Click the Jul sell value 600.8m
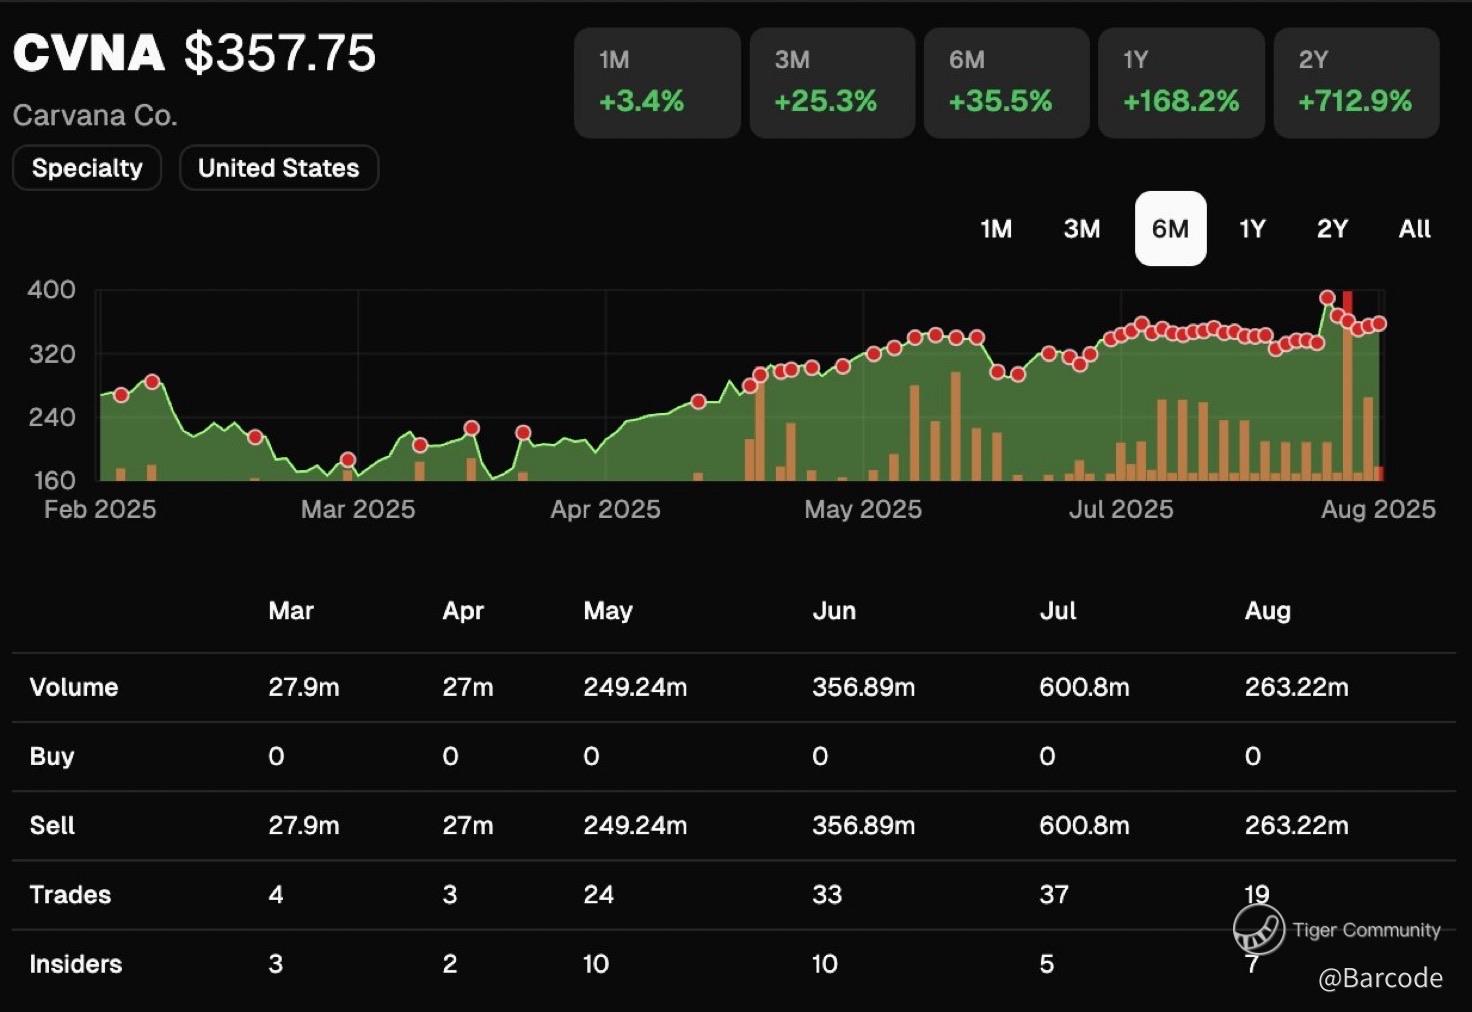Screen dimensions: 1472x1012 (1084, 826)
